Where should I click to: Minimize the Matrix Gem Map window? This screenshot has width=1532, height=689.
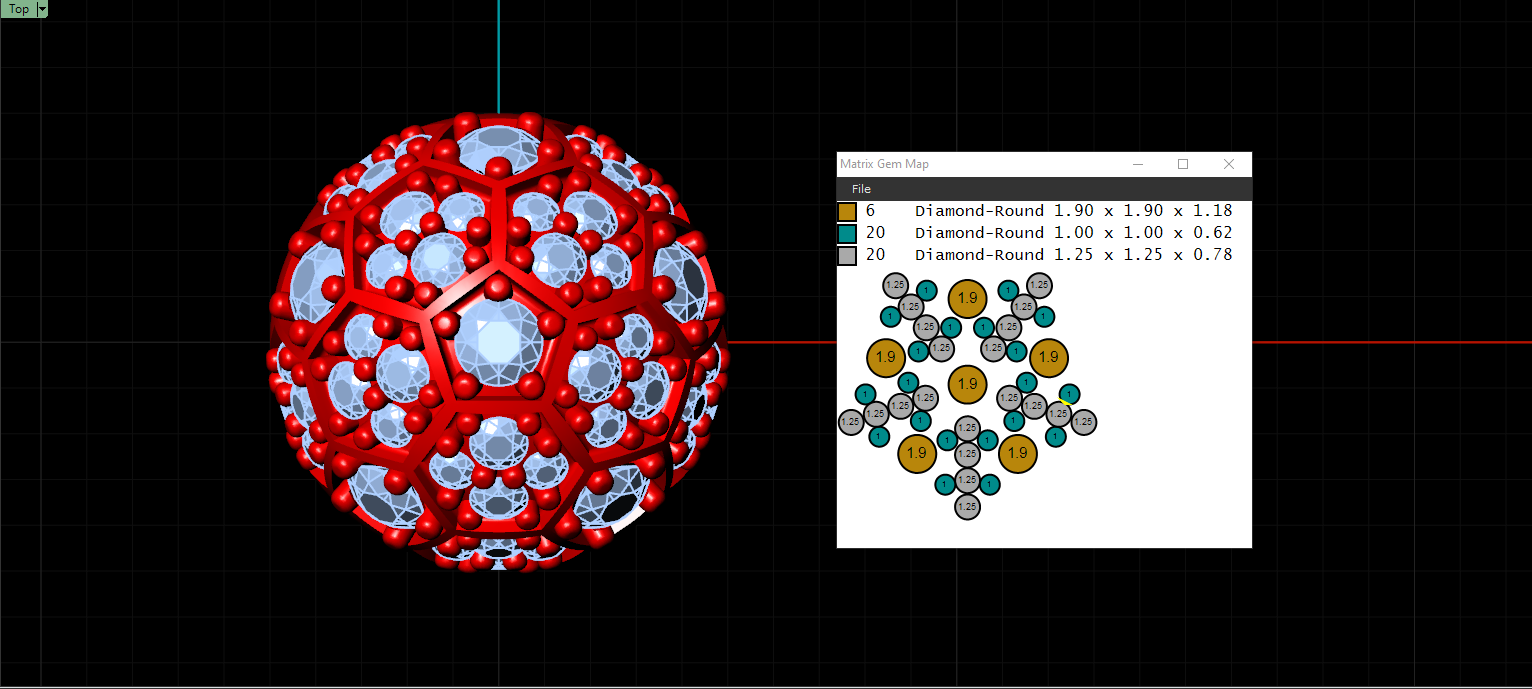tap(1137, 164)
